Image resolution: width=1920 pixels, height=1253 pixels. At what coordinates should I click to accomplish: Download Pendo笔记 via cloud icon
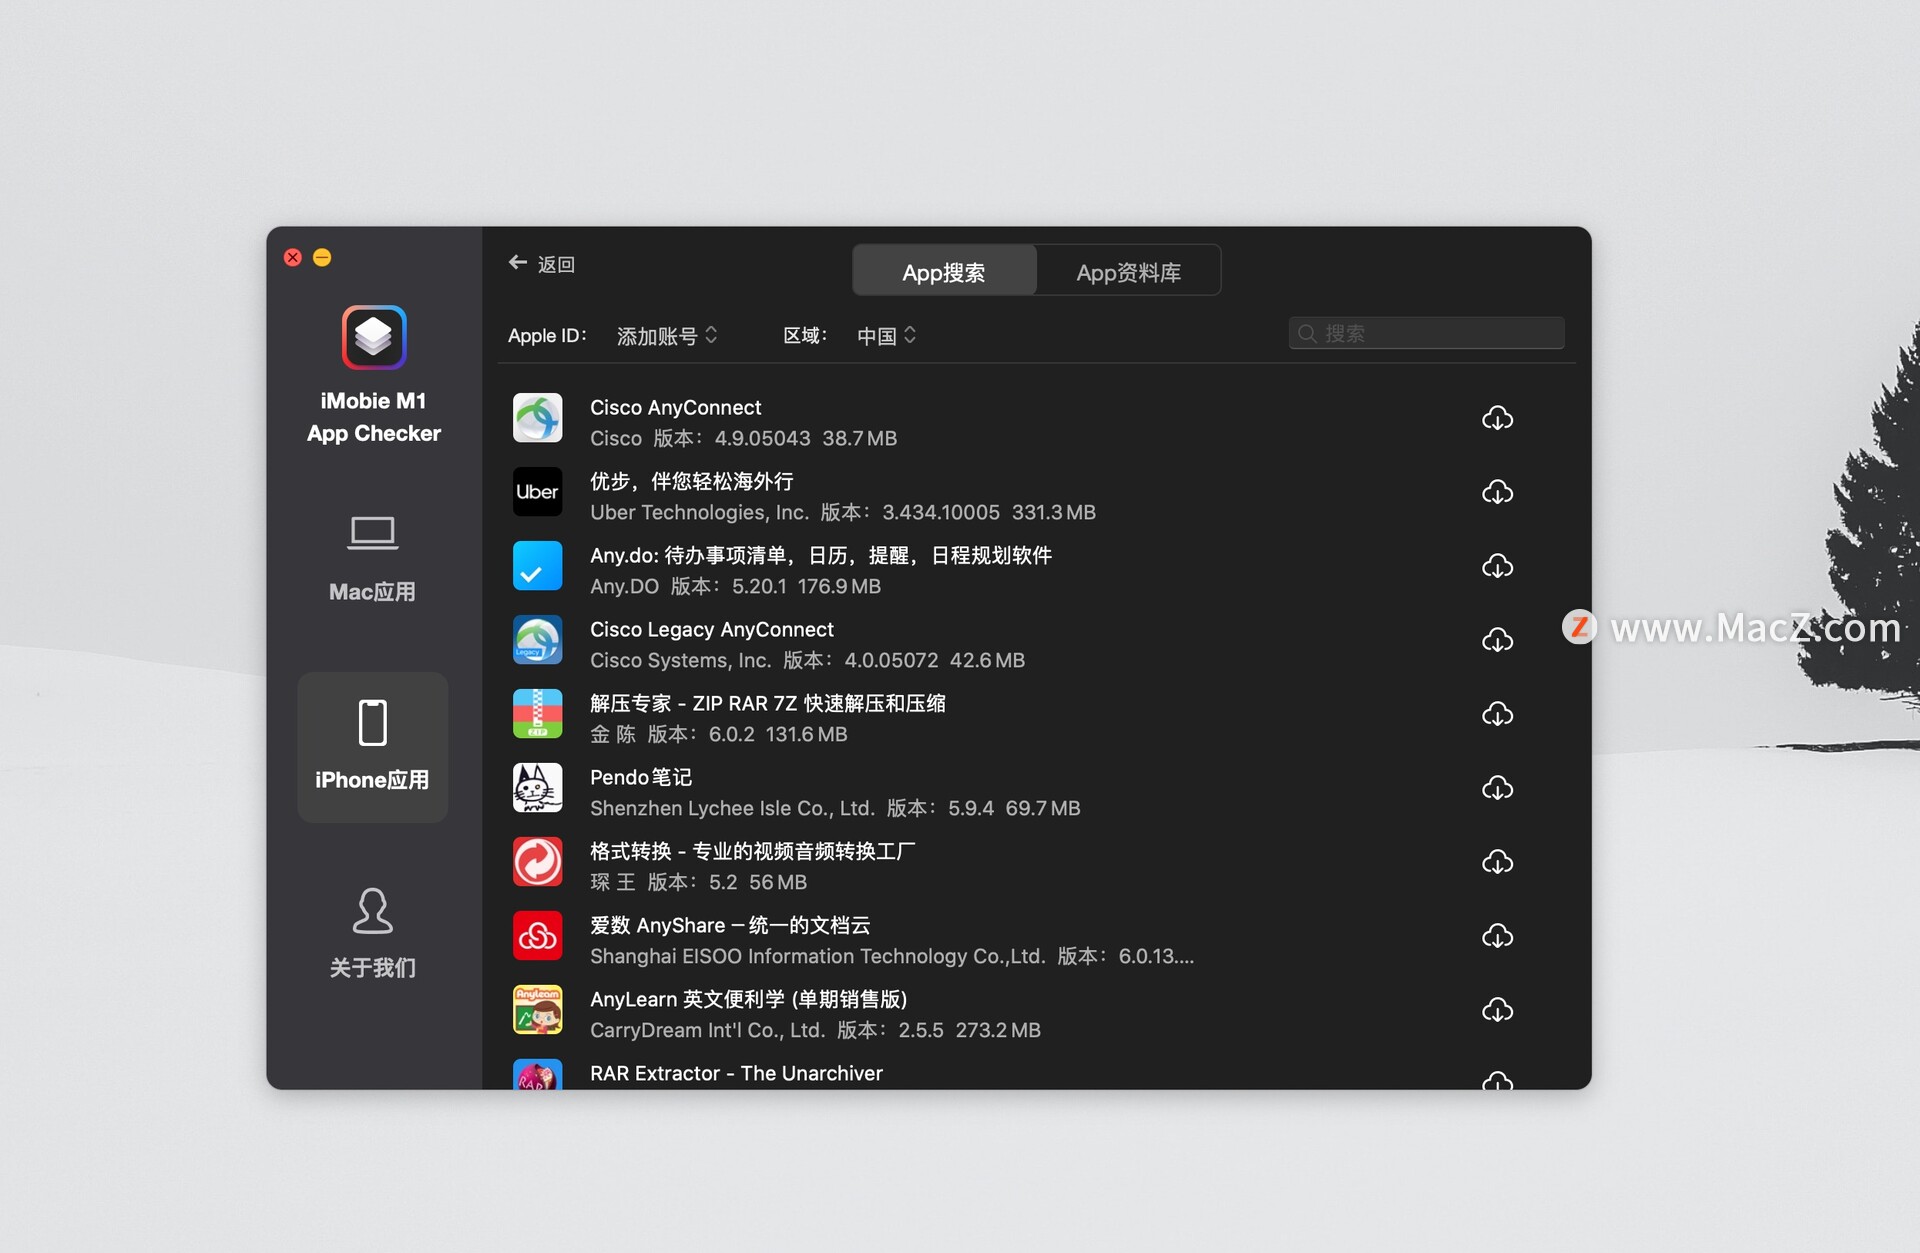click(1497, 788)
